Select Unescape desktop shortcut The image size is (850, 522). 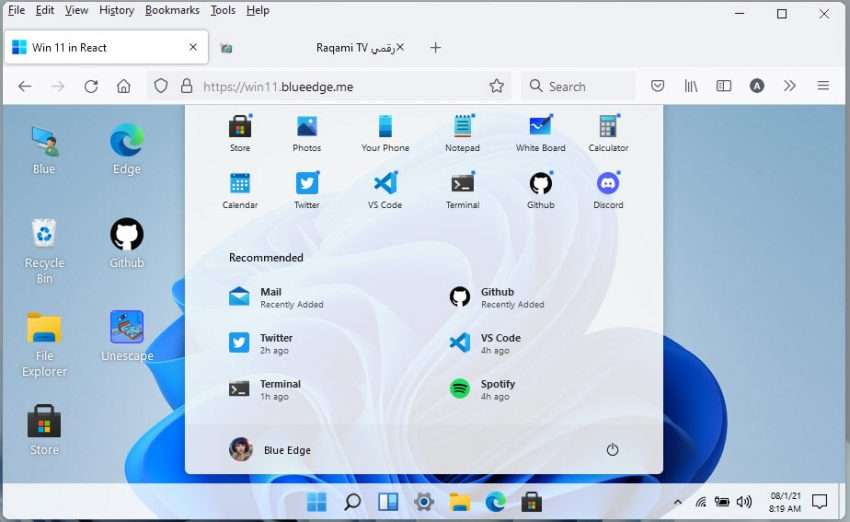tap(127, 336)
